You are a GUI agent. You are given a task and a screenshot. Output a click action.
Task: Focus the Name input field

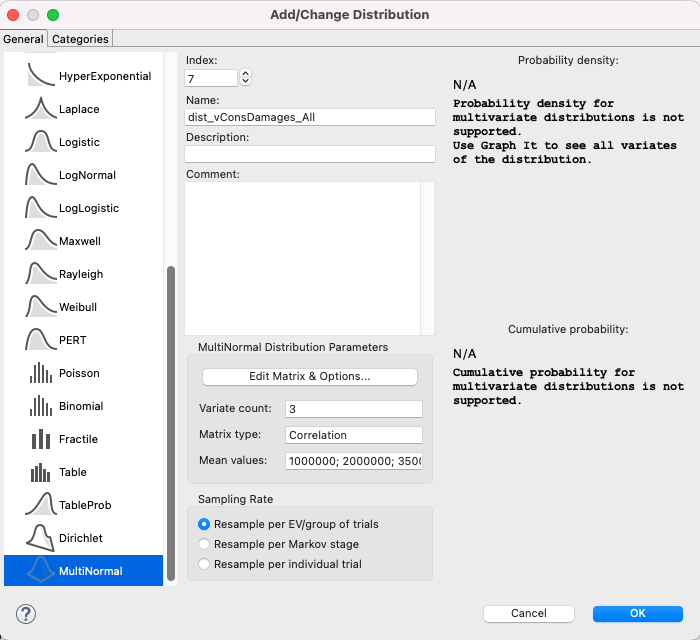(x=310, y=117)
